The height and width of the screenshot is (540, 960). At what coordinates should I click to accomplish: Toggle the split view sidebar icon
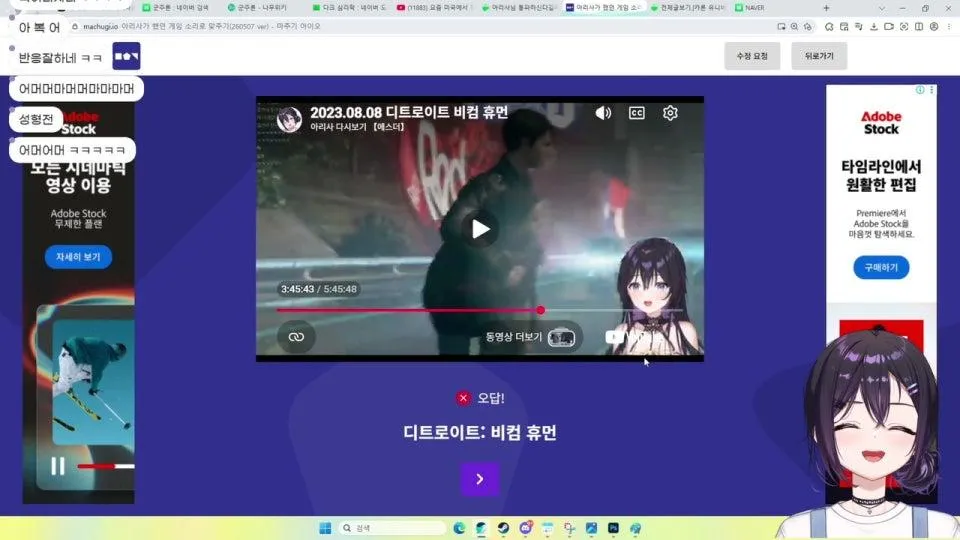point(919,26)
